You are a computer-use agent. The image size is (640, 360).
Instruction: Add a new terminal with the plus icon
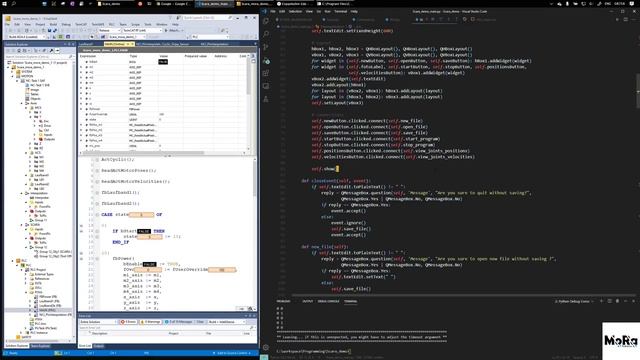pos(601,301)
